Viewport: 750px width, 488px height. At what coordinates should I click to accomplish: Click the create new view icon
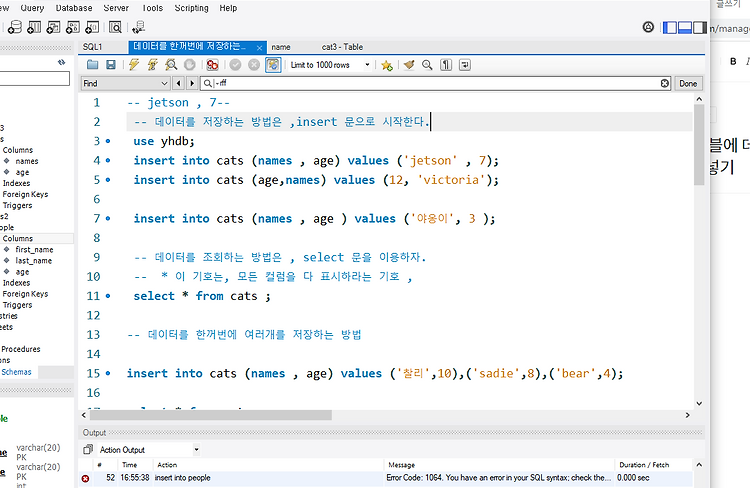click(53, 27)
